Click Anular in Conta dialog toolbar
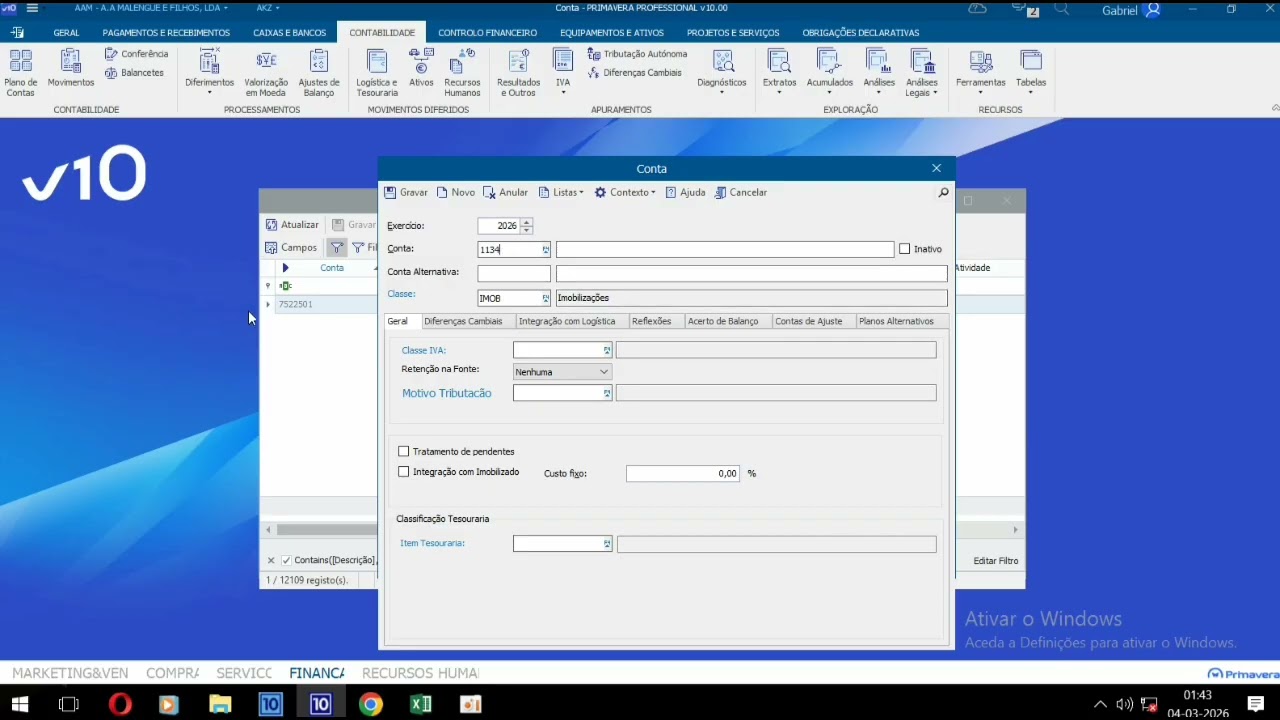The height and width of the screenshot is (720, 1280). [x=505, y=193]
